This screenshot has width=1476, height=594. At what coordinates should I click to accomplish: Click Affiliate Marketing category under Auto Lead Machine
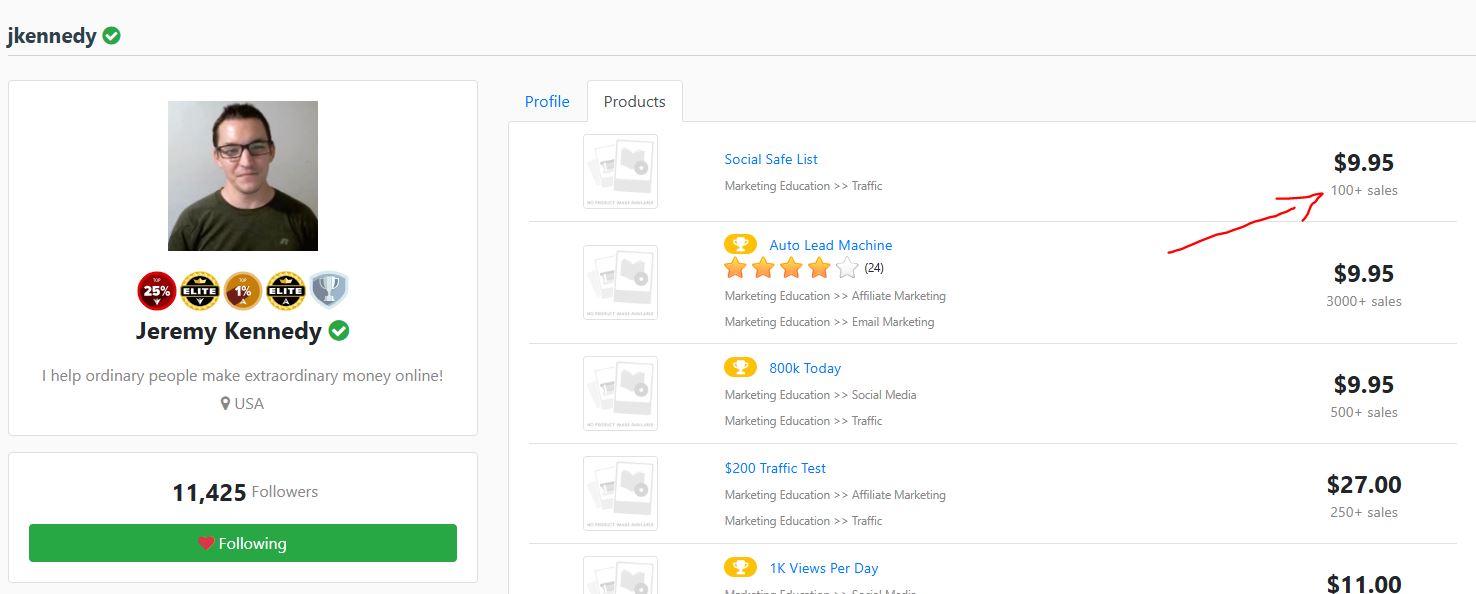pyautogui.click(x=899, y=296)
